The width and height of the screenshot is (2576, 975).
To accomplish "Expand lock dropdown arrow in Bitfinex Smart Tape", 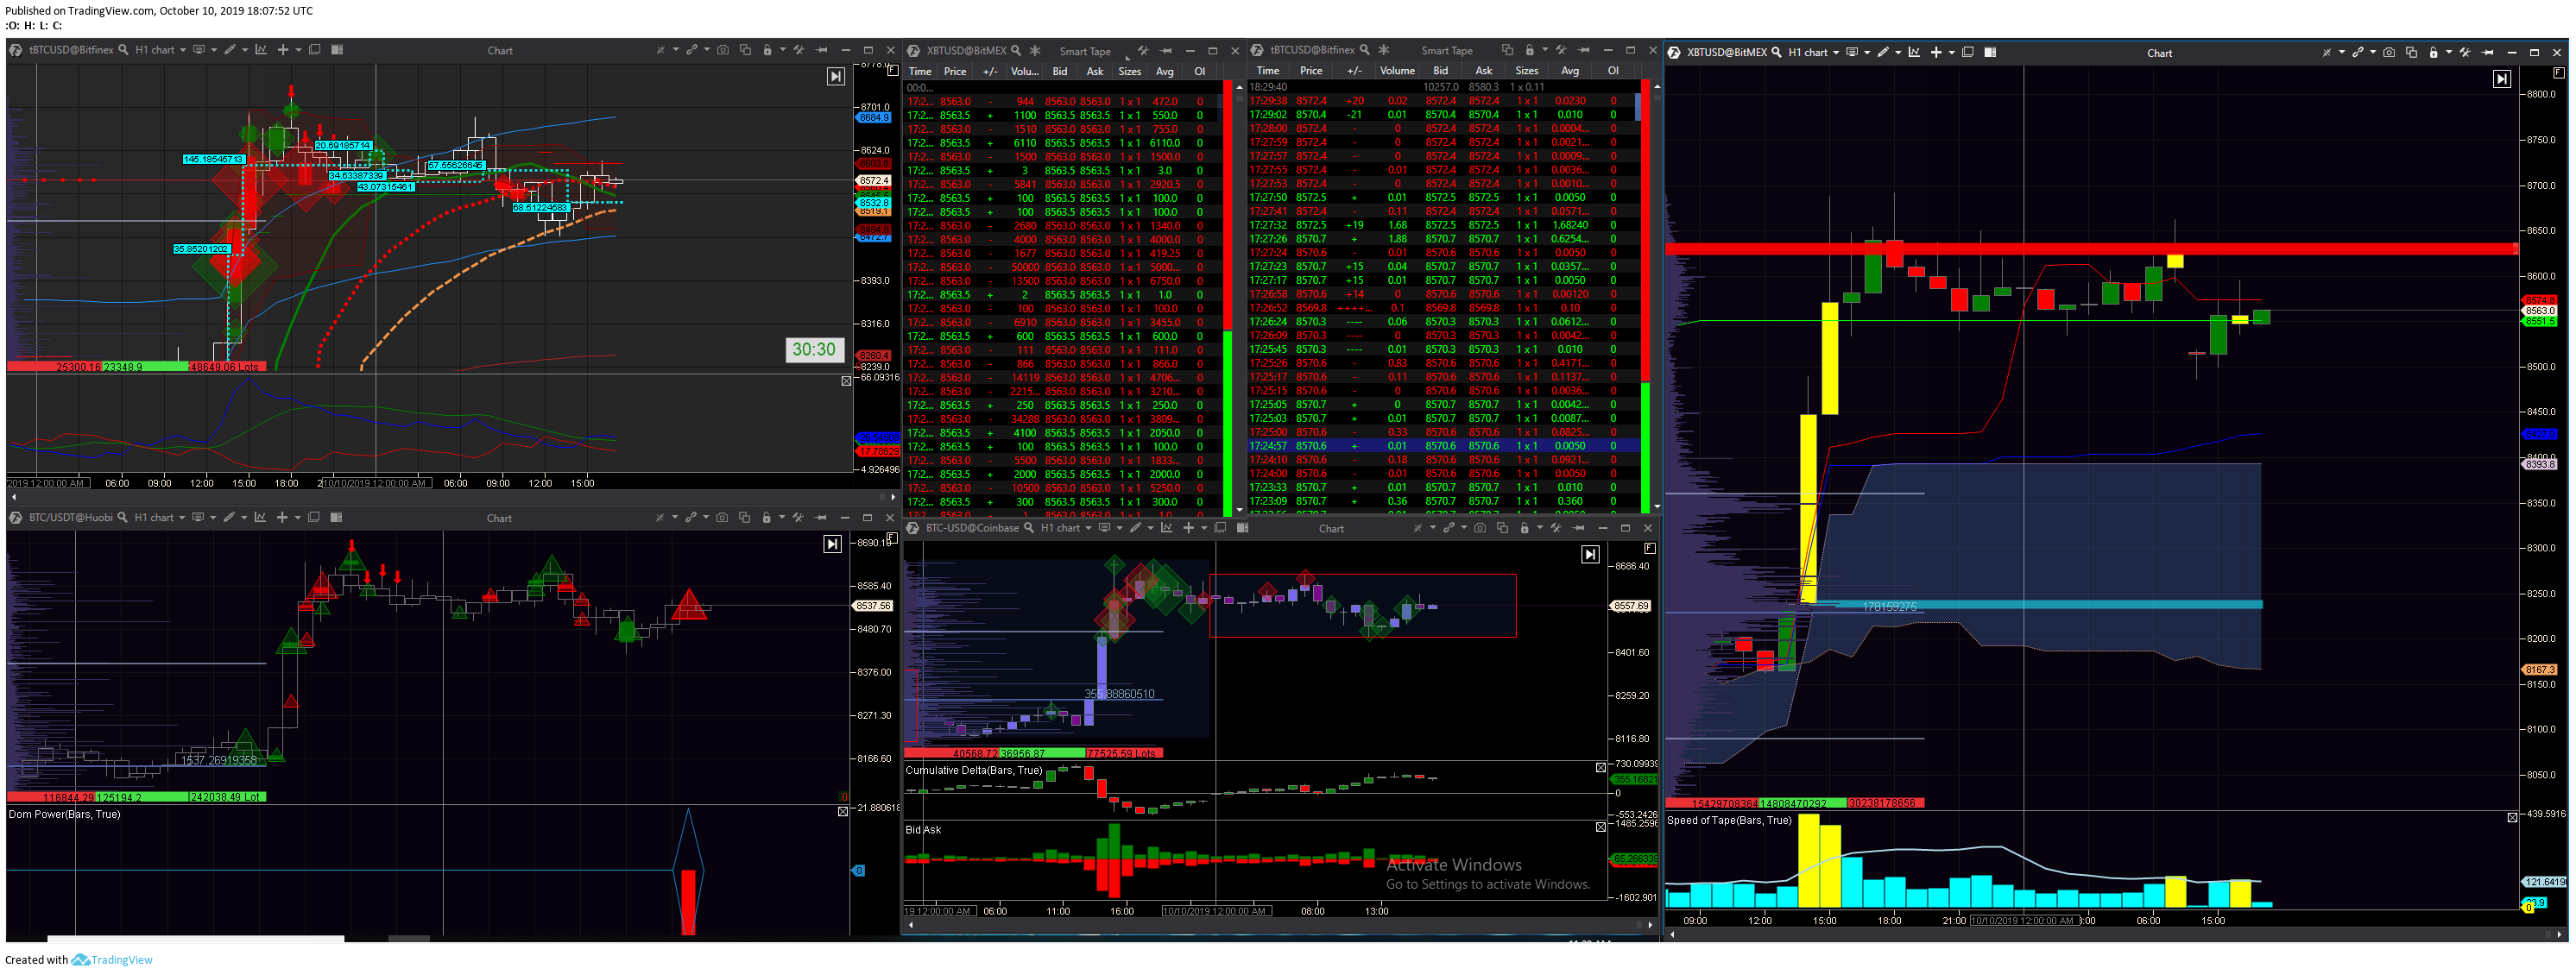I will tap(1545, 50).
